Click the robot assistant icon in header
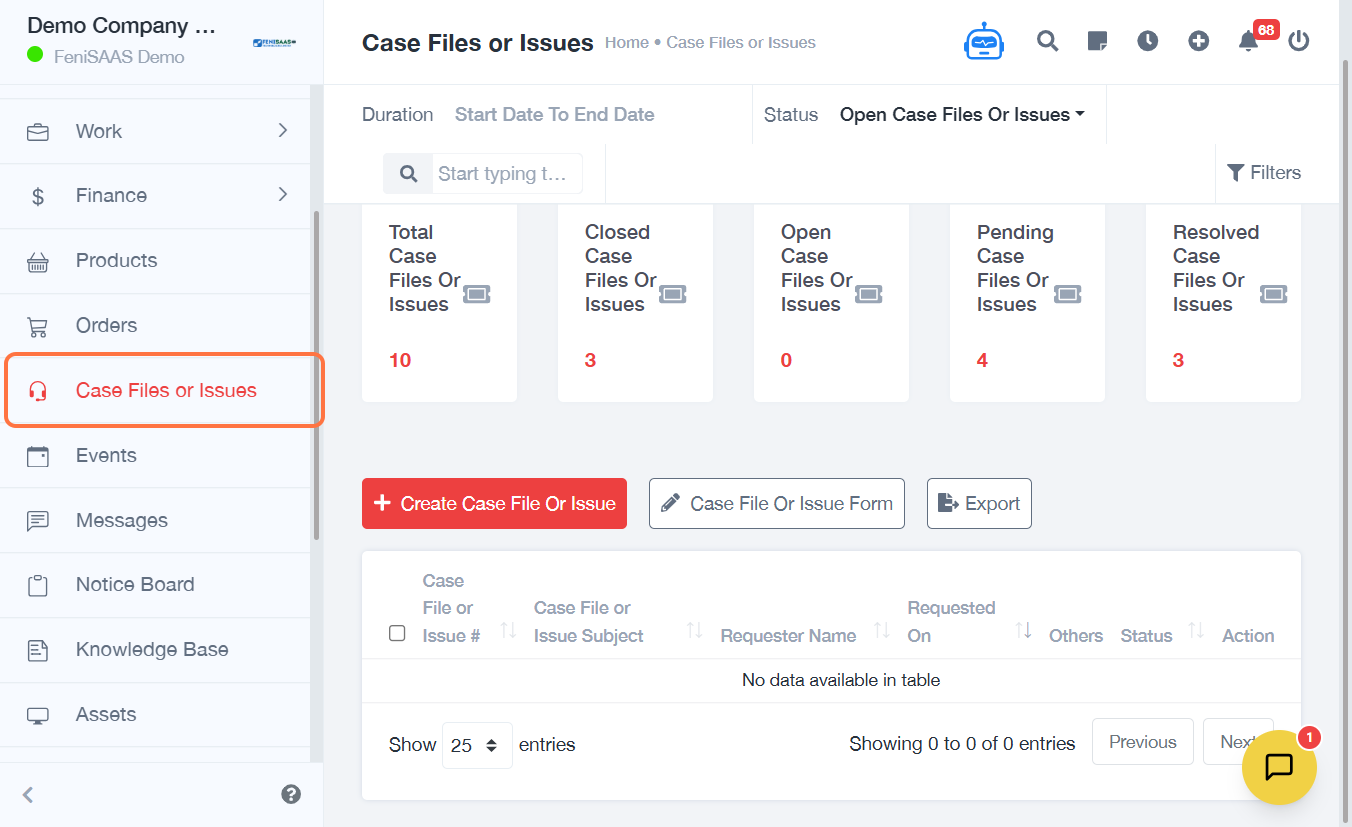This screenshot has width=1352, height=827. [983, 42]
